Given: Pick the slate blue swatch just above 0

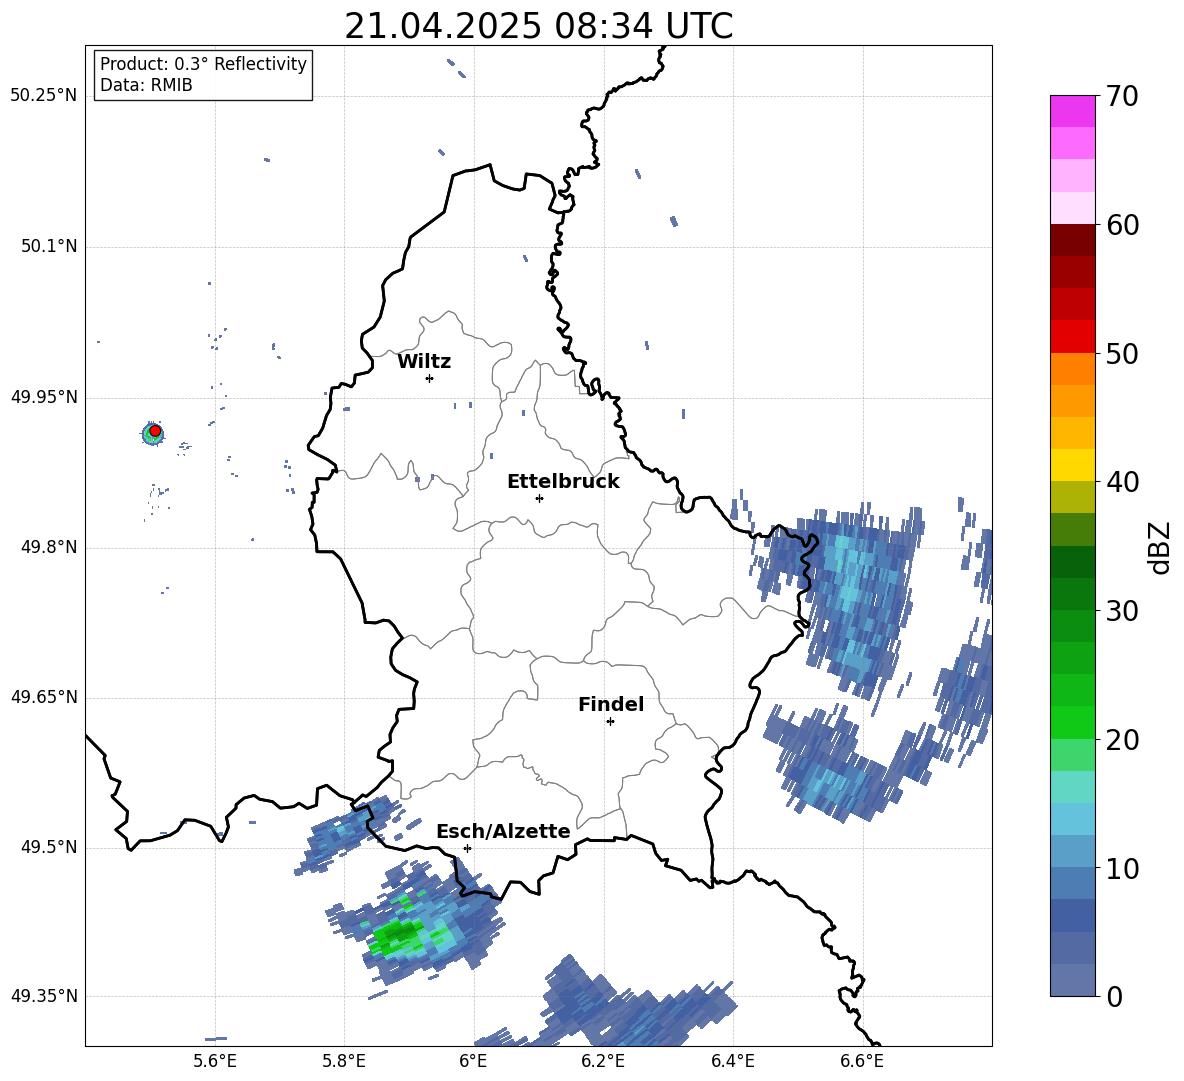Looking at the screenshot, I should tap(1072, 981).
